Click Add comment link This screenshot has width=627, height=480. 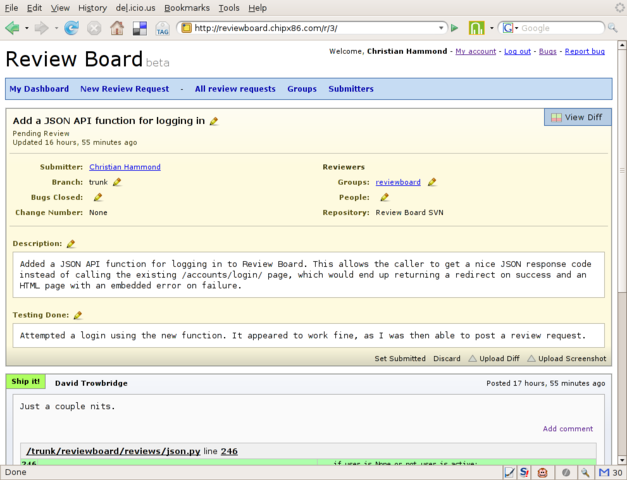(568, 428)
